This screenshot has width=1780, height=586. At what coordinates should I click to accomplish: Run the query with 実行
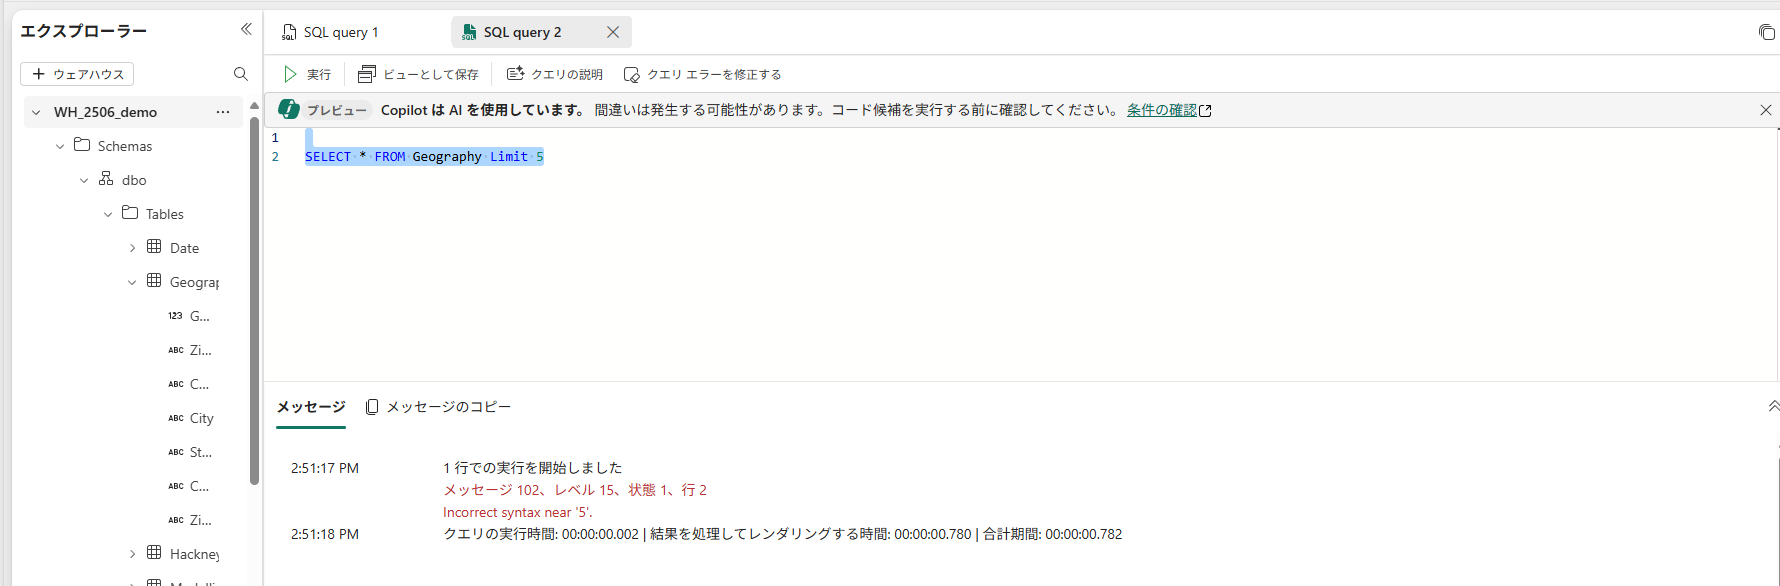click(x=307, y=74)
